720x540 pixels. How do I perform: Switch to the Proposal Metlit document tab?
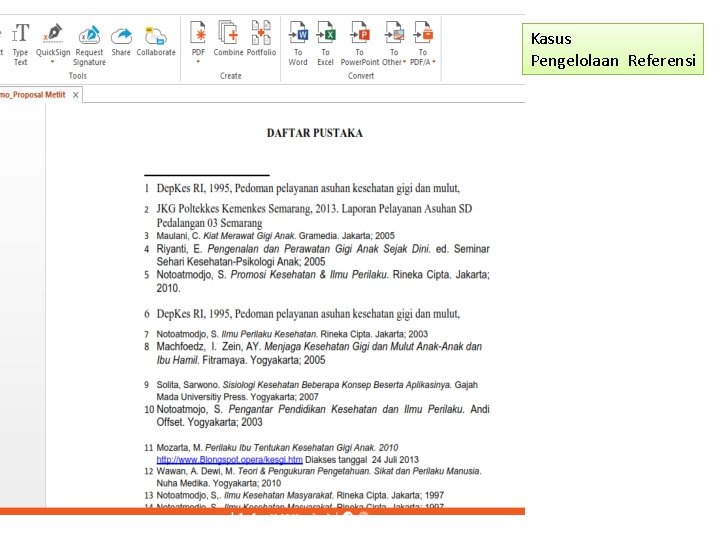click(x=33, y=95)
